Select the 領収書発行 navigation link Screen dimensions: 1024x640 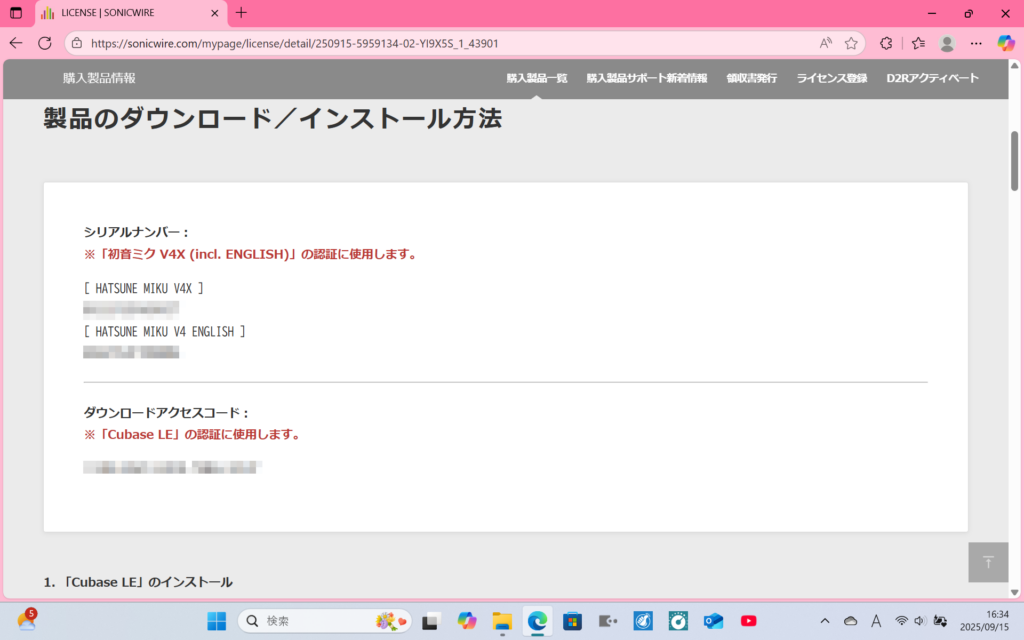coord(751,78)
